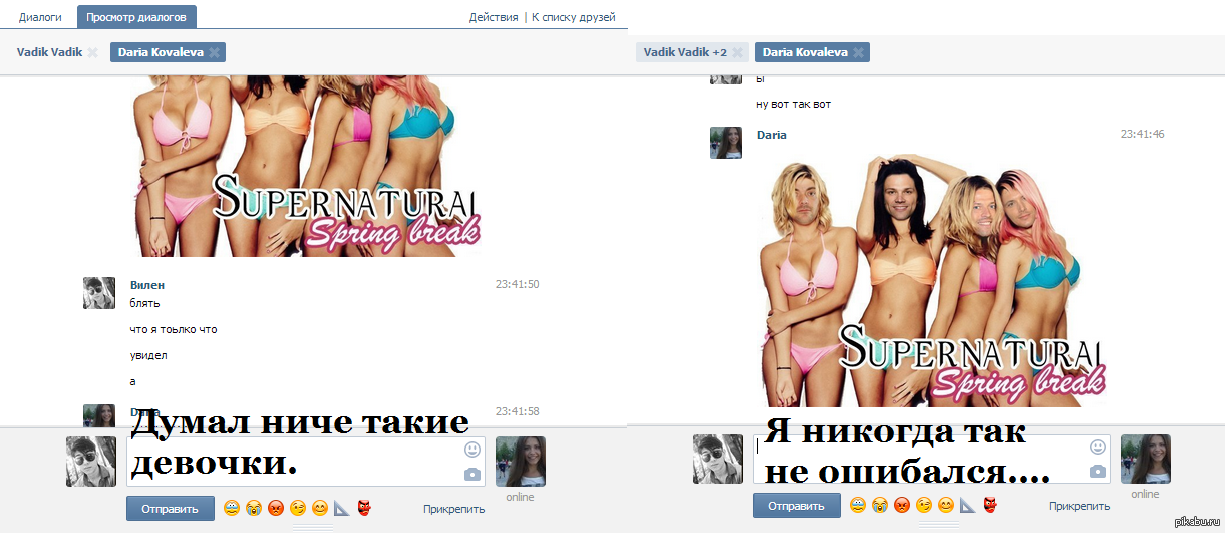Insert winking emoji in left chat window
Image resolution: width=1225 pixels, height=533 pixels.
(297, 508)
